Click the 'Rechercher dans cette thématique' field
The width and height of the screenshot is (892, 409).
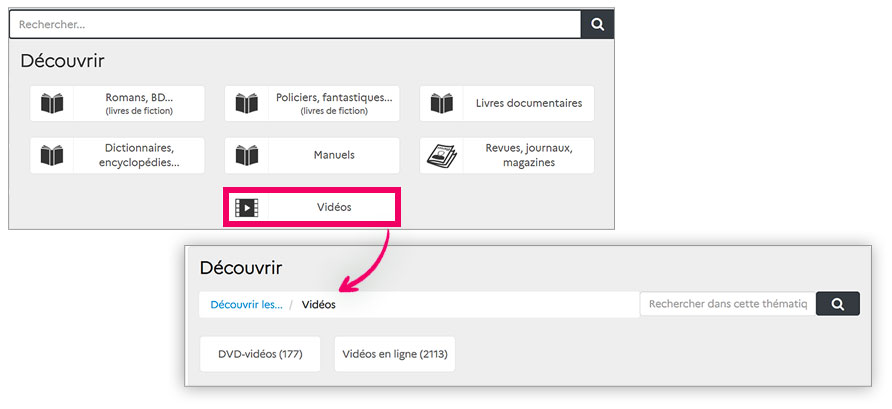point(727,304)
